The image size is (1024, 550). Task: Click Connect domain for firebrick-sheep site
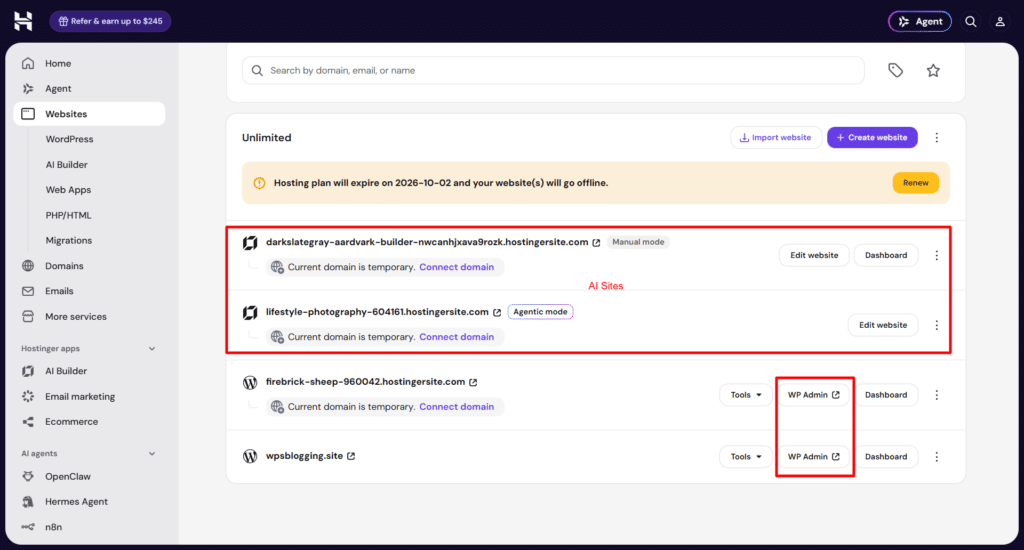[456, 407]
